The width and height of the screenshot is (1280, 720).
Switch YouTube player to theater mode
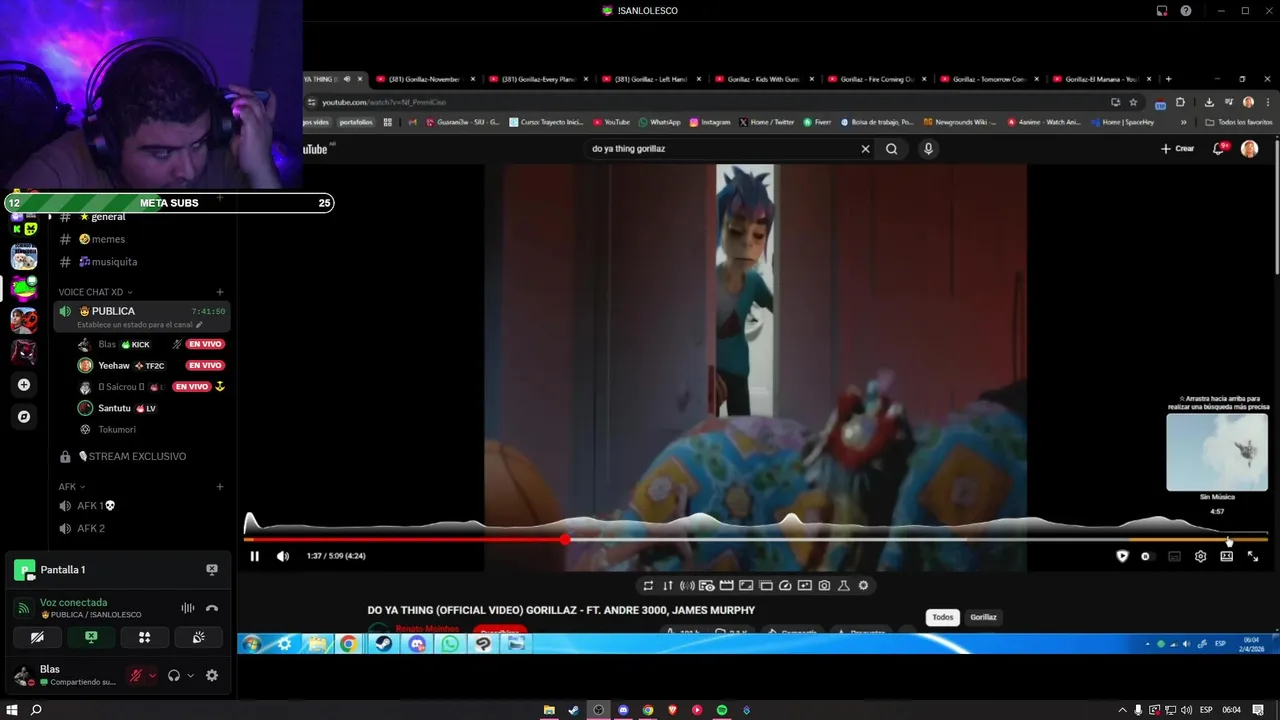pyautogui.click(x=1226, y=556)
